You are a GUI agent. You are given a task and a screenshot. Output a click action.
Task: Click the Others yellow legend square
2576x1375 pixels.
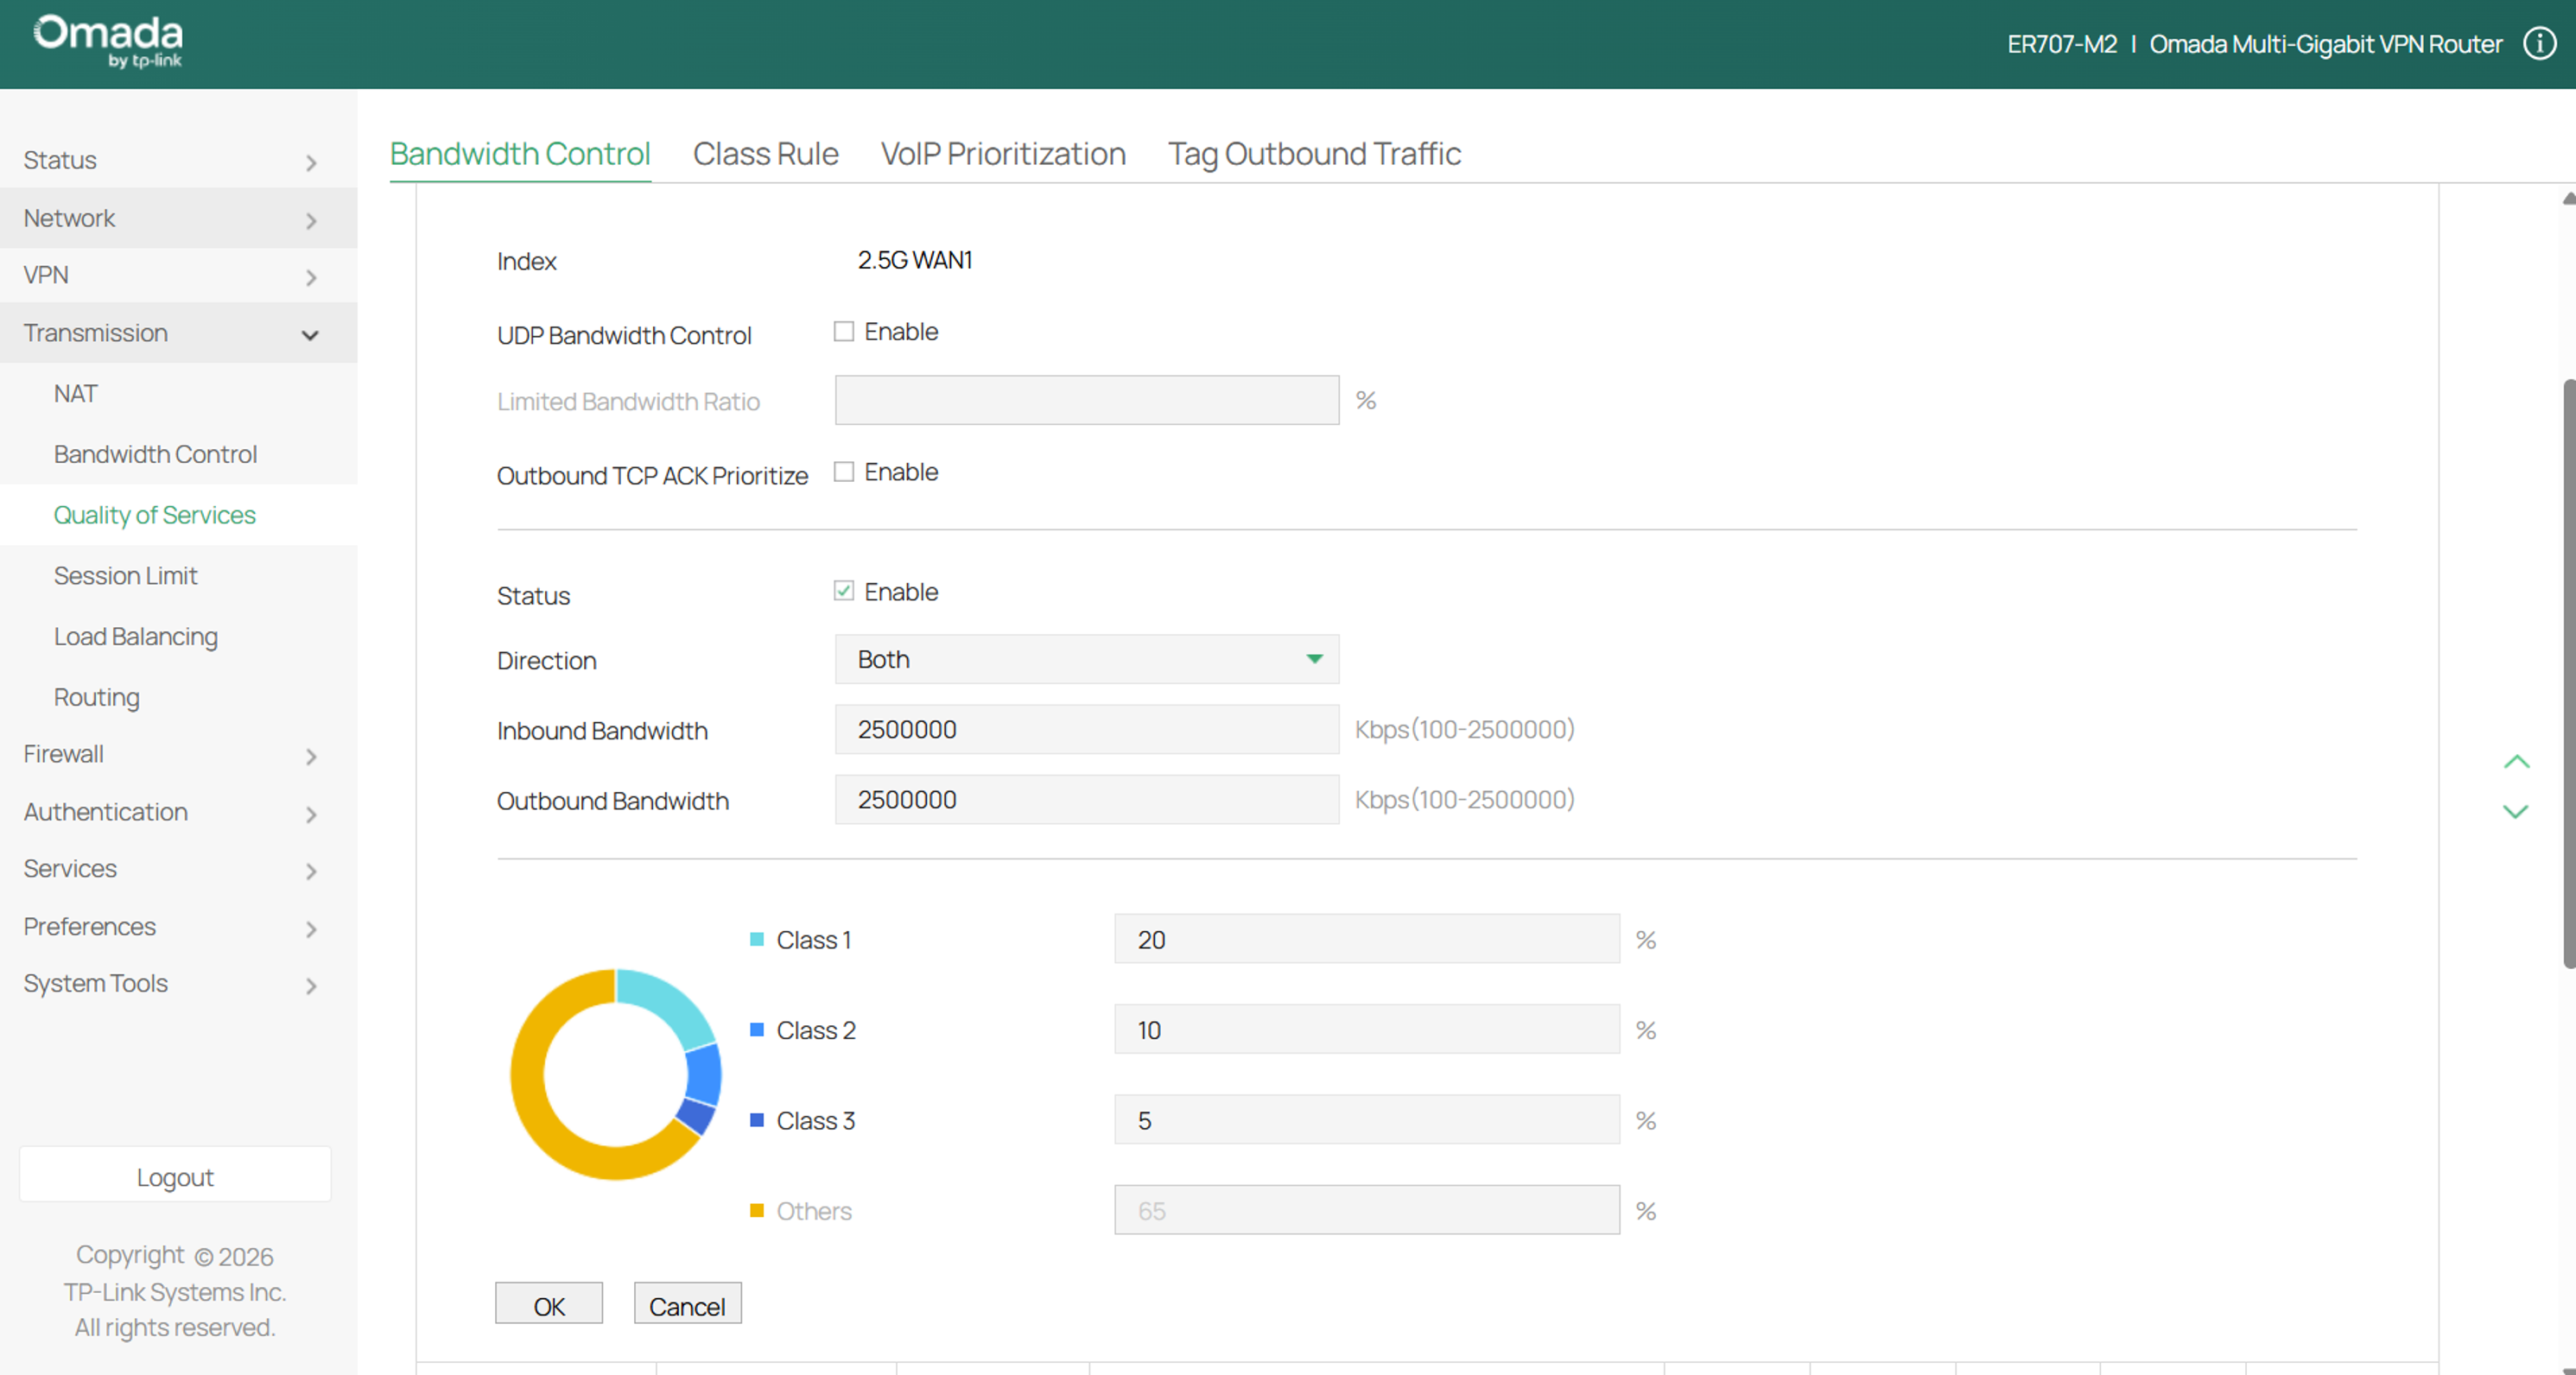757,1210
